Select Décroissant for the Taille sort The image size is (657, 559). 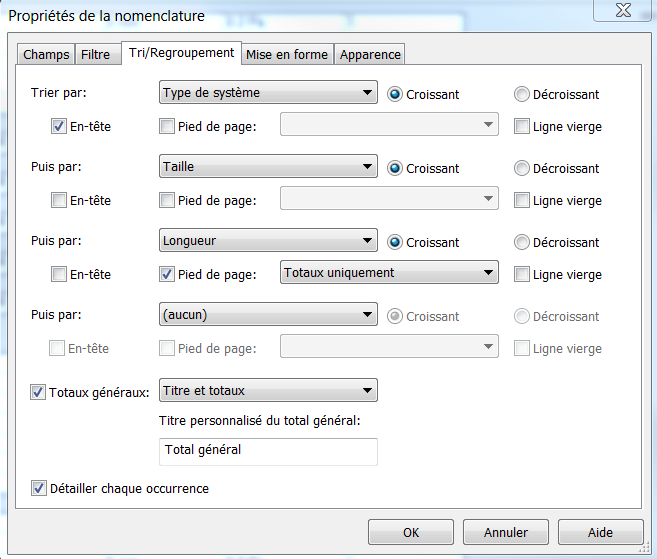point(522,169)
